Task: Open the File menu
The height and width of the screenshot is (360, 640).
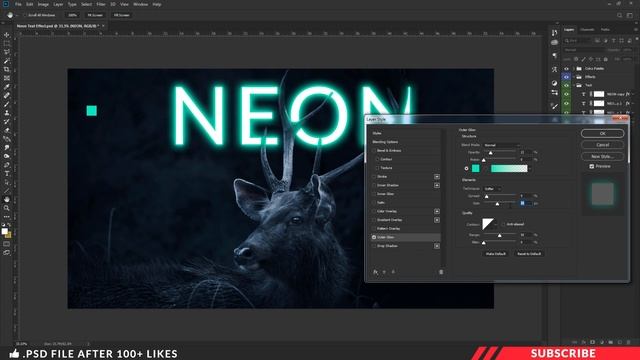Action: click(x=18, y=4)
